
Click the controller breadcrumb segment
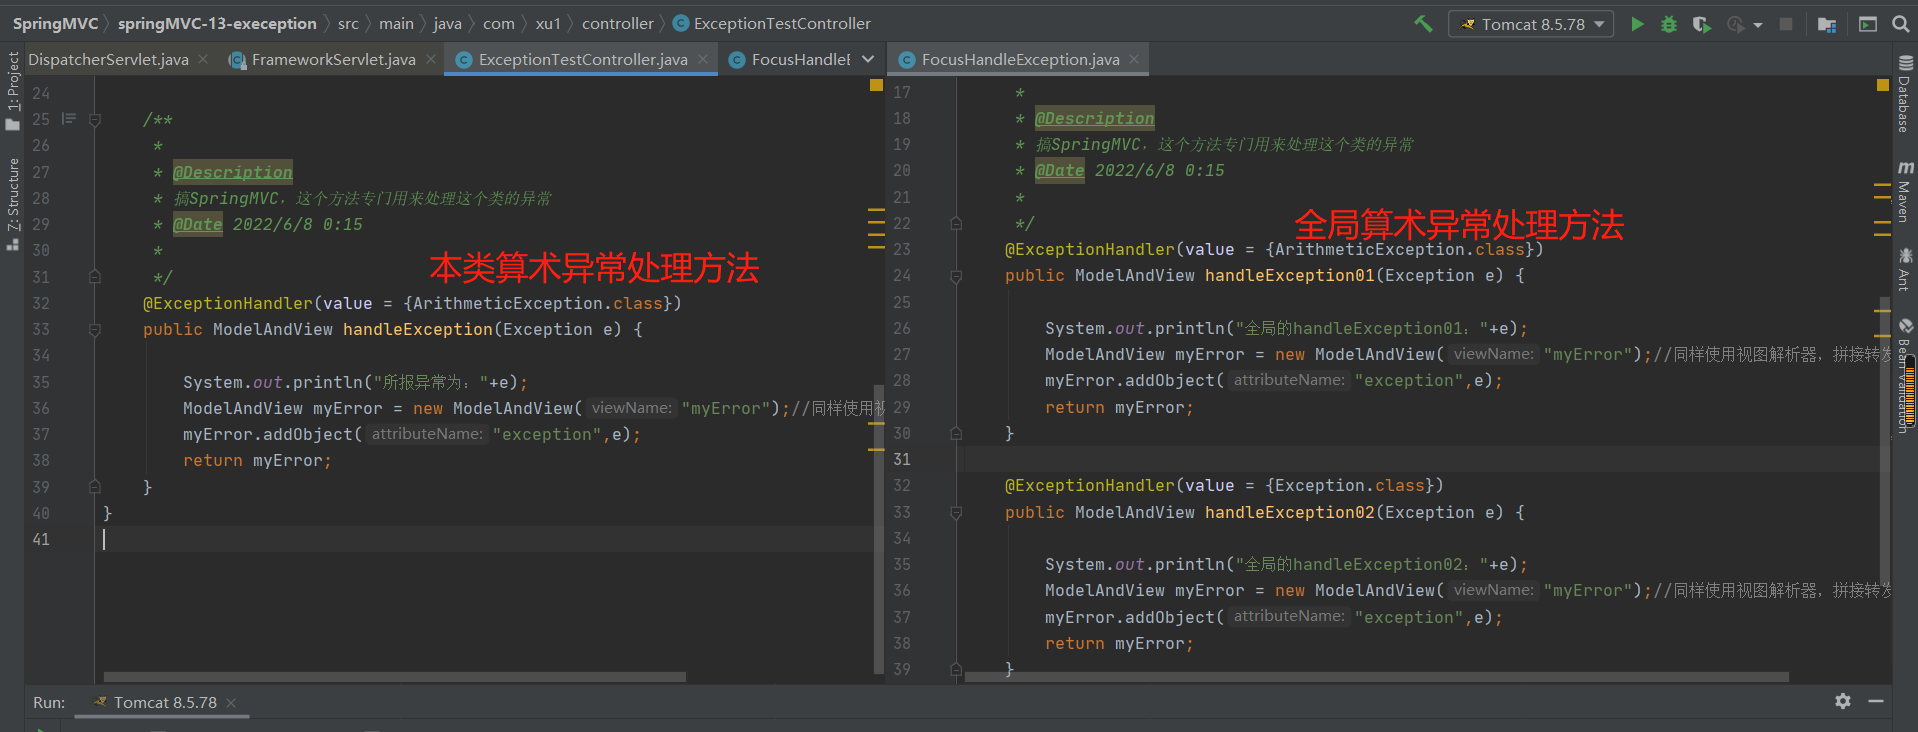[x=618, y=24]
